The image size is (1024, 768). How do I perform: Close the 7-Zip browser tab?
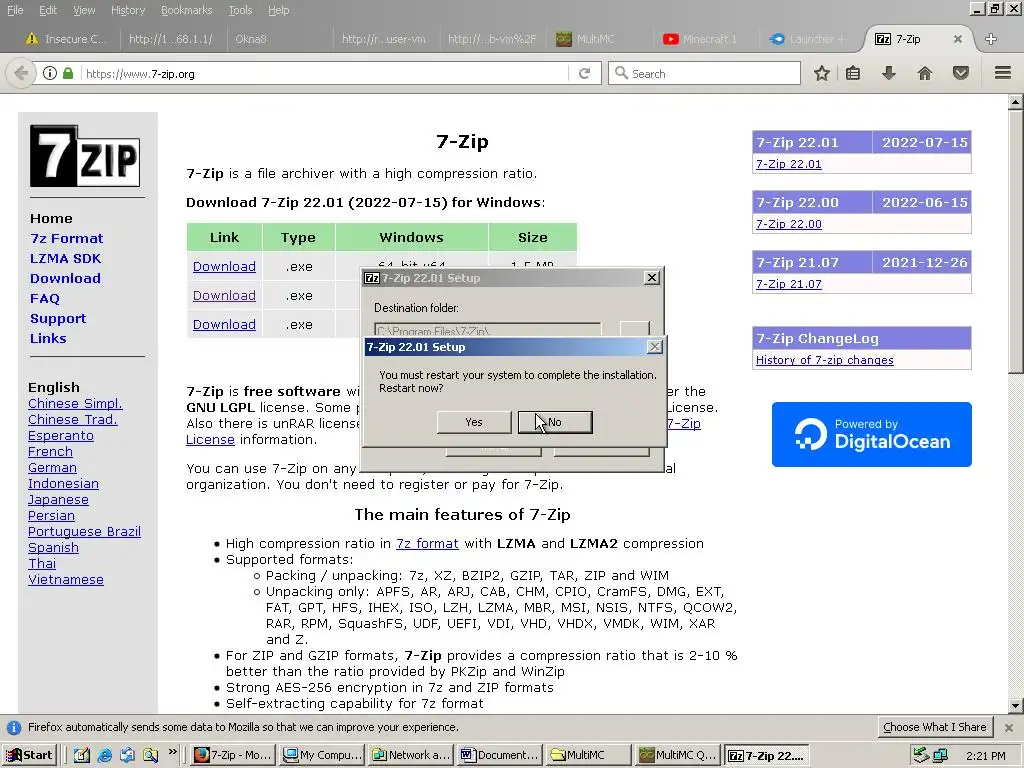coord(957,39)
